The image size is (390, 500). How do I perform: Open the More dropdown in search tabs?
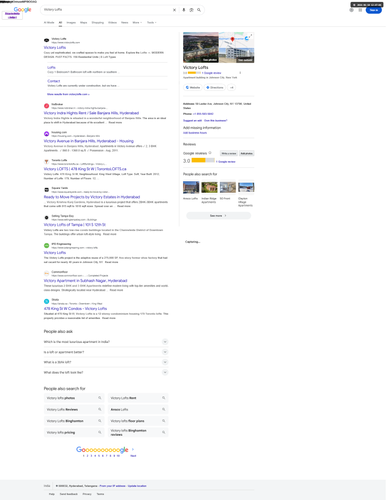[x=137, y=23]
